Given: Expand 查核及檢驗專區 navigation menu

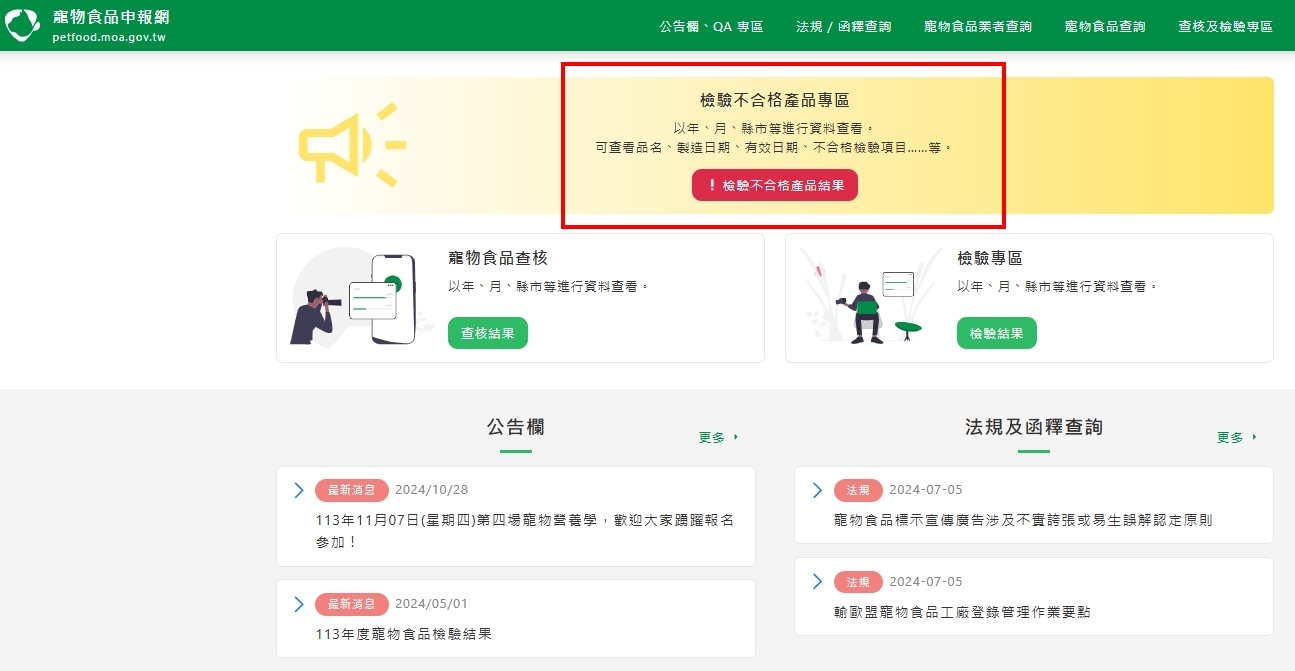Looking at the screenshot, I should tap(1225, 27).
